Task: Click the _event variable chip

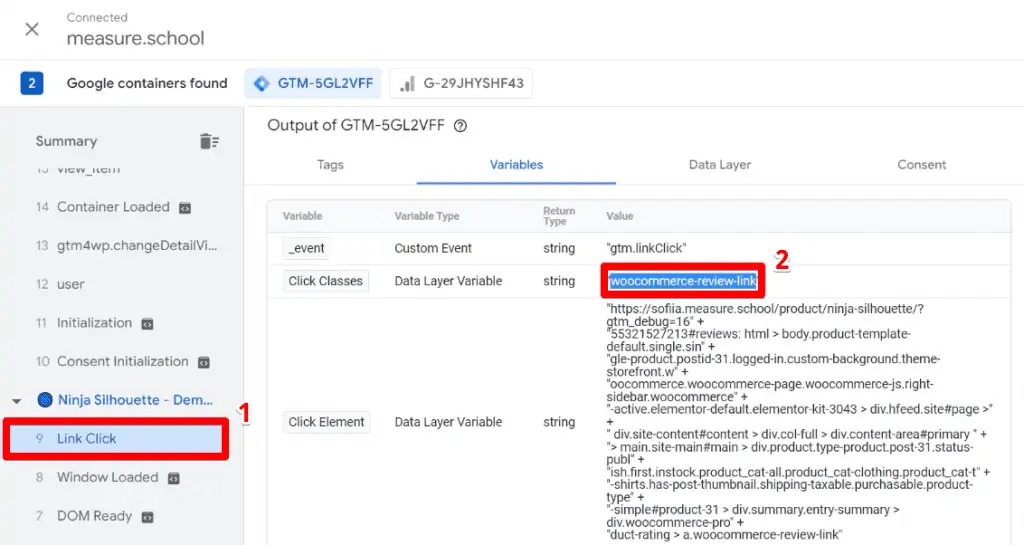Action: 306,248
